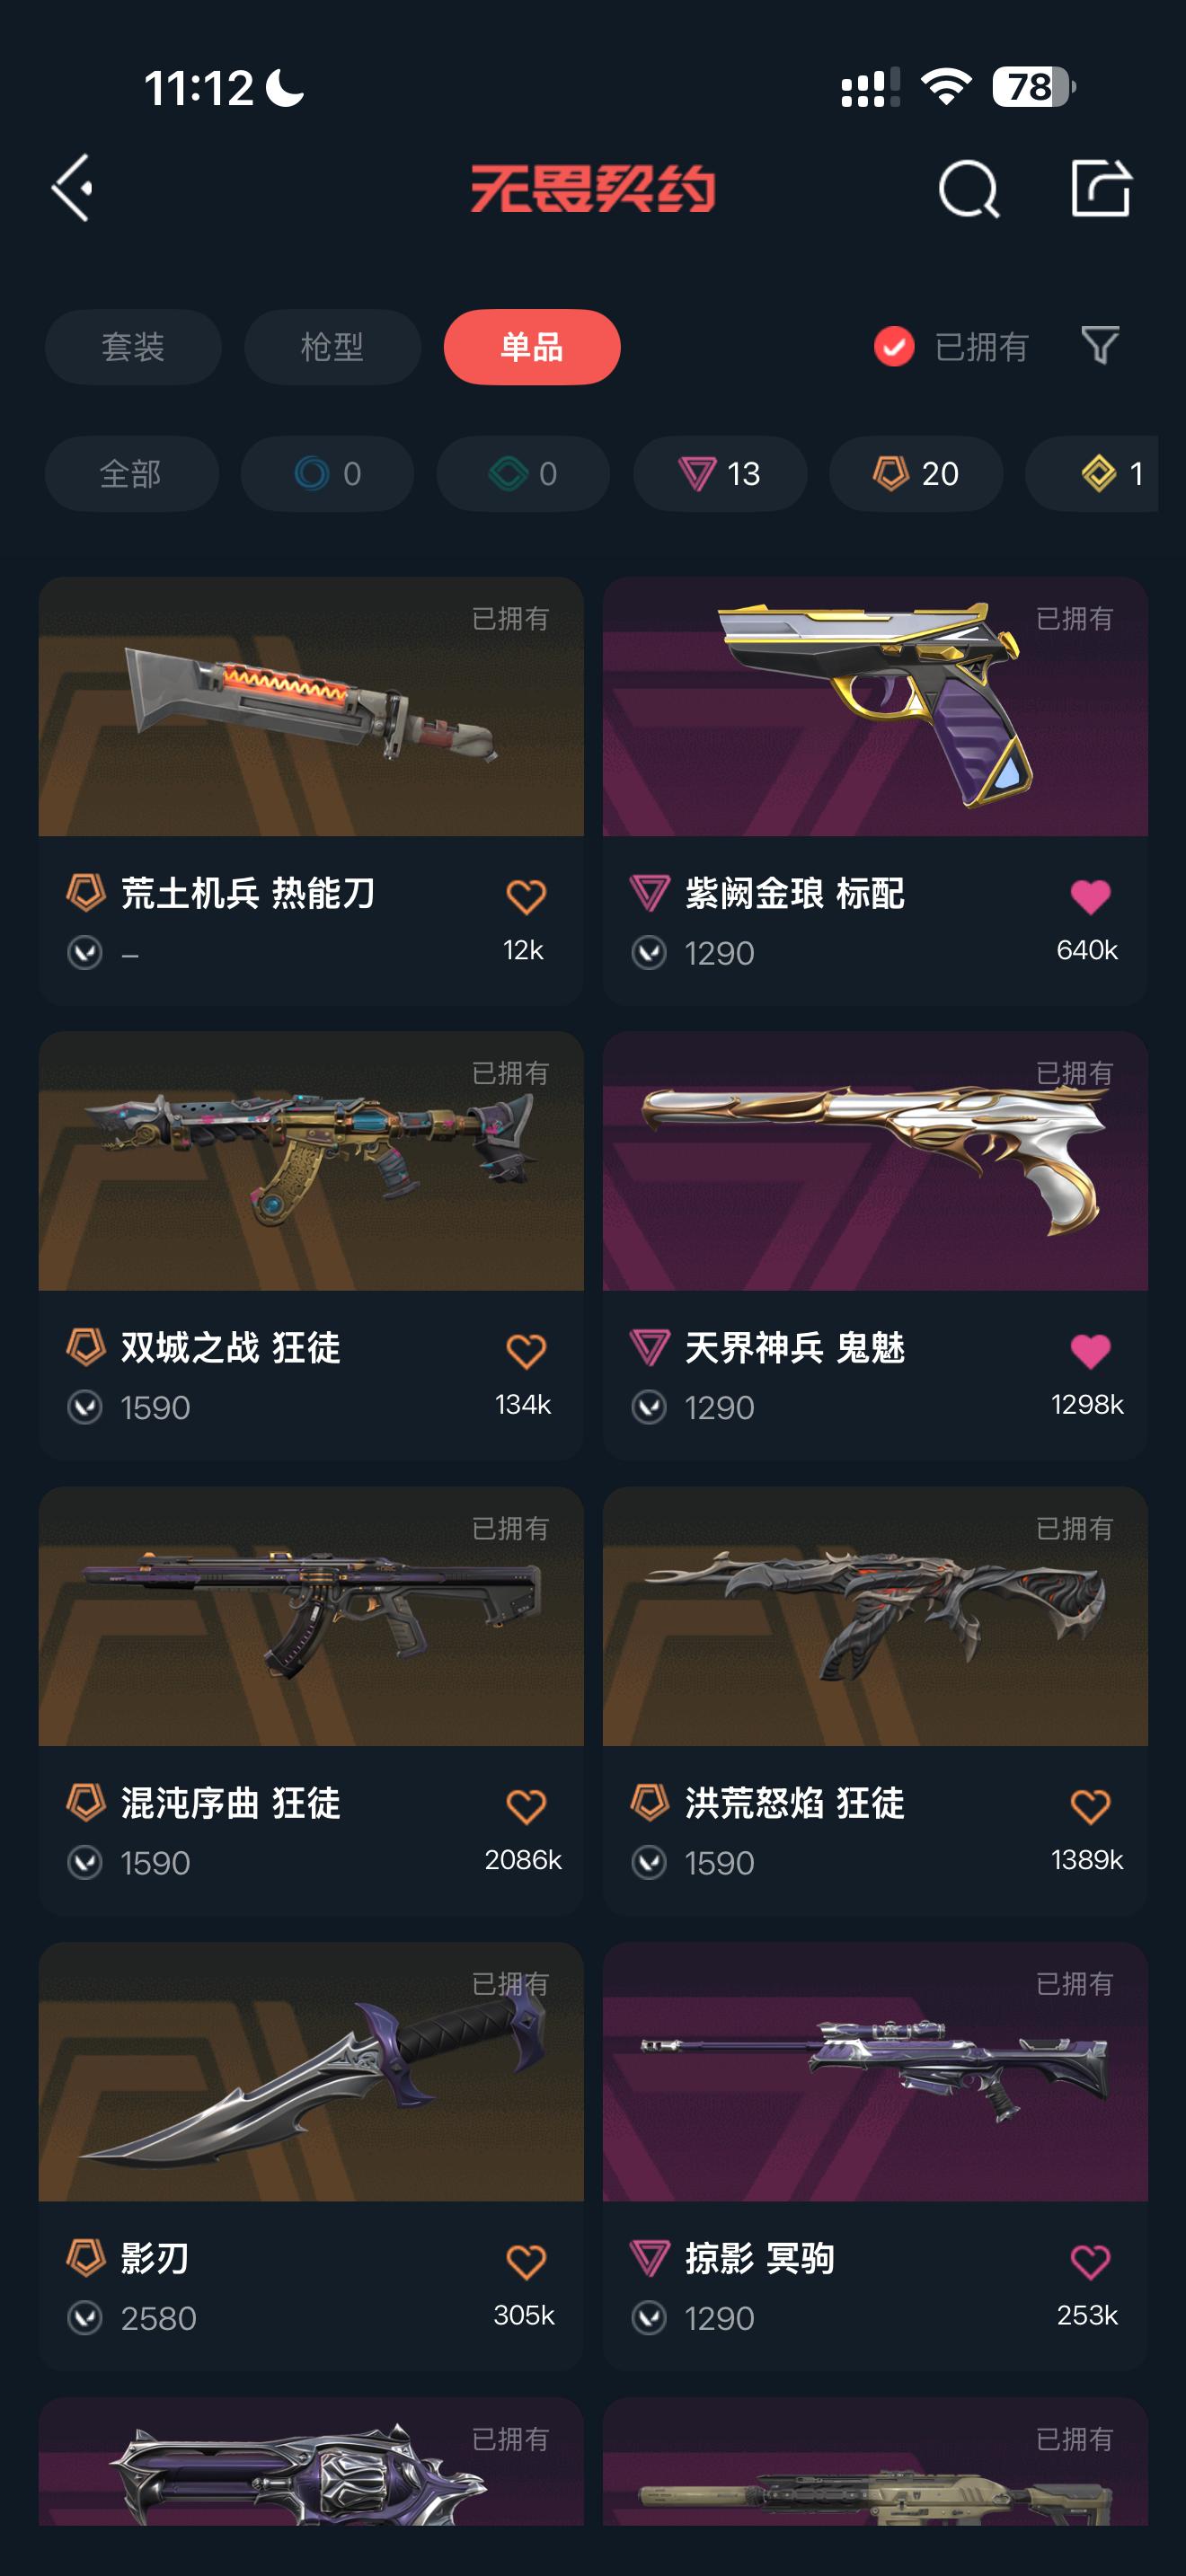The width and height of the screenshot is (1186, 2576).
Task: Switch to the 枪型 tab
Action: point(332,347)
